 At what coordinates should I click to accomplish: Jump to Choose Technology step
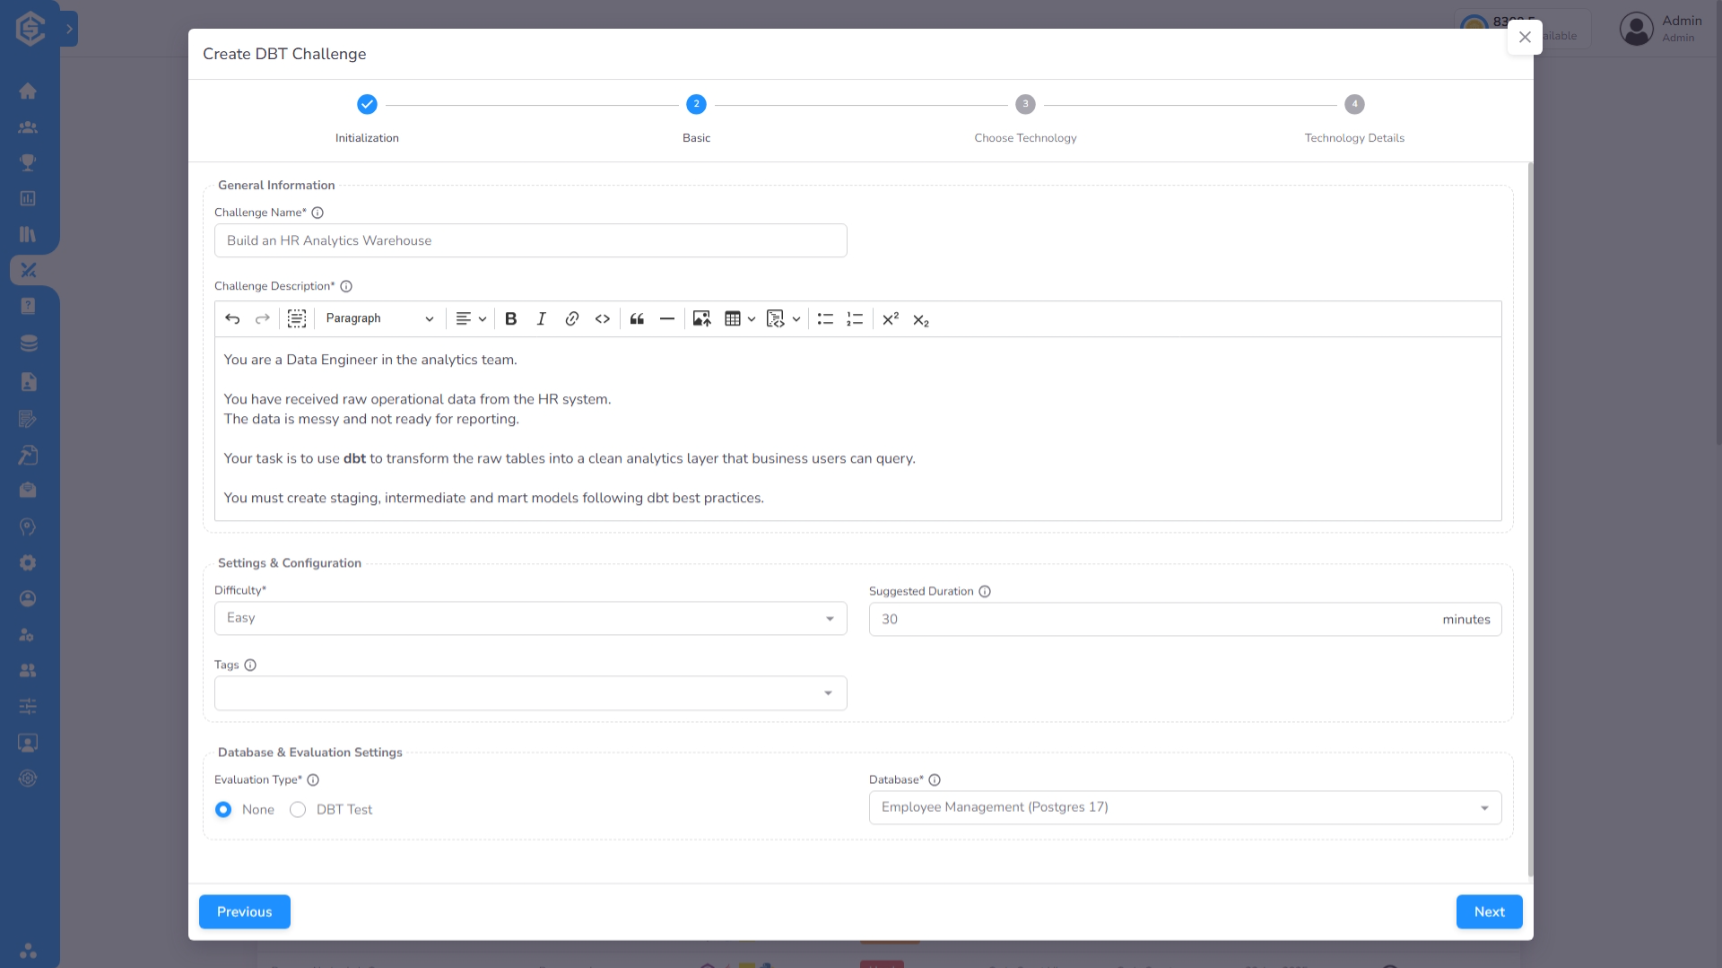[x=1025, y=105]
